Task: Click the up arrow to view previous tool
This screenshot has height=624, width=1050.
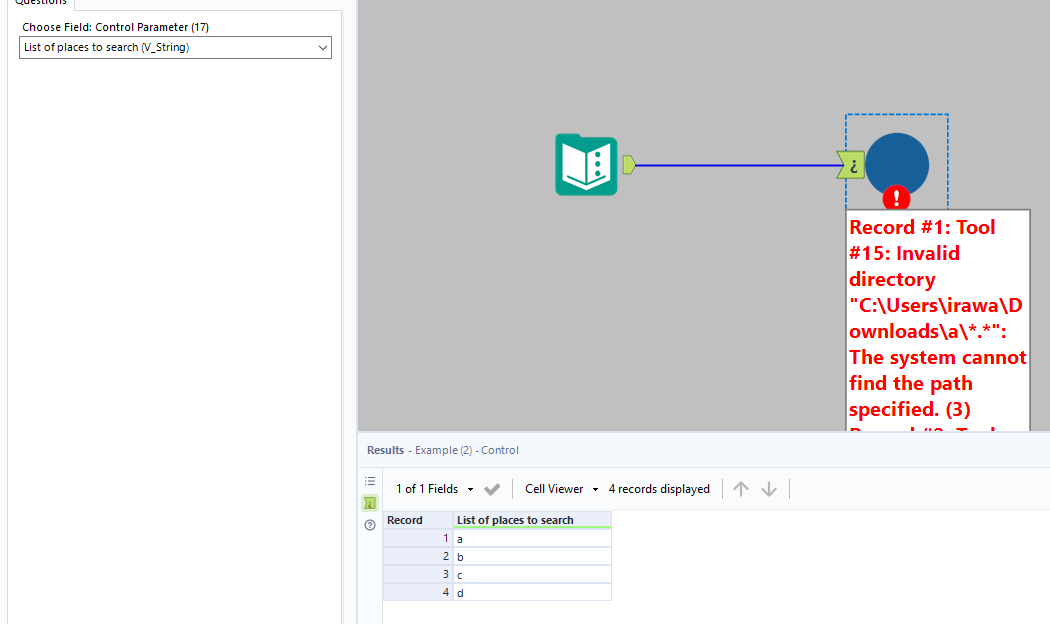Action: 740,488
